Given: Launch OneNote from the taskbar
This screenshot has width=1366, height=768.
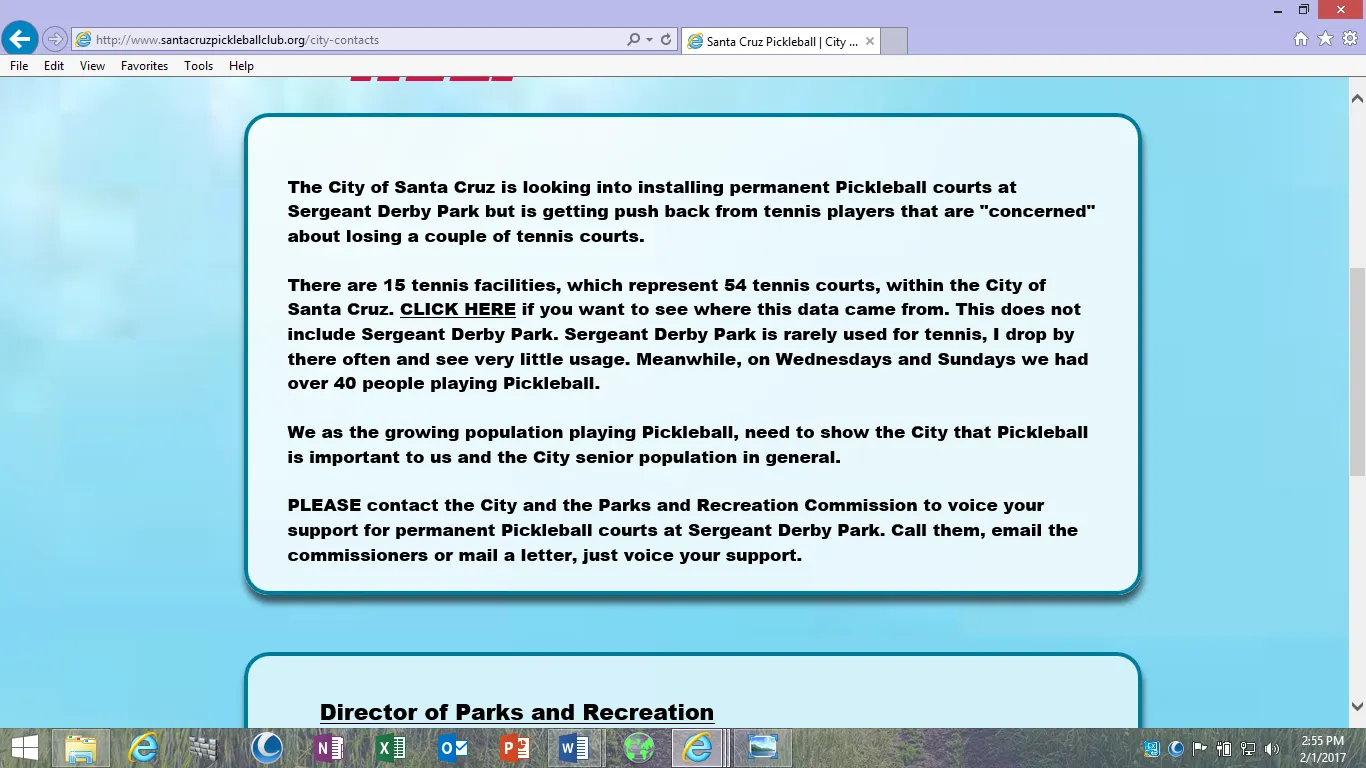Looking at the screenshot, I should [x=328, y=748].
